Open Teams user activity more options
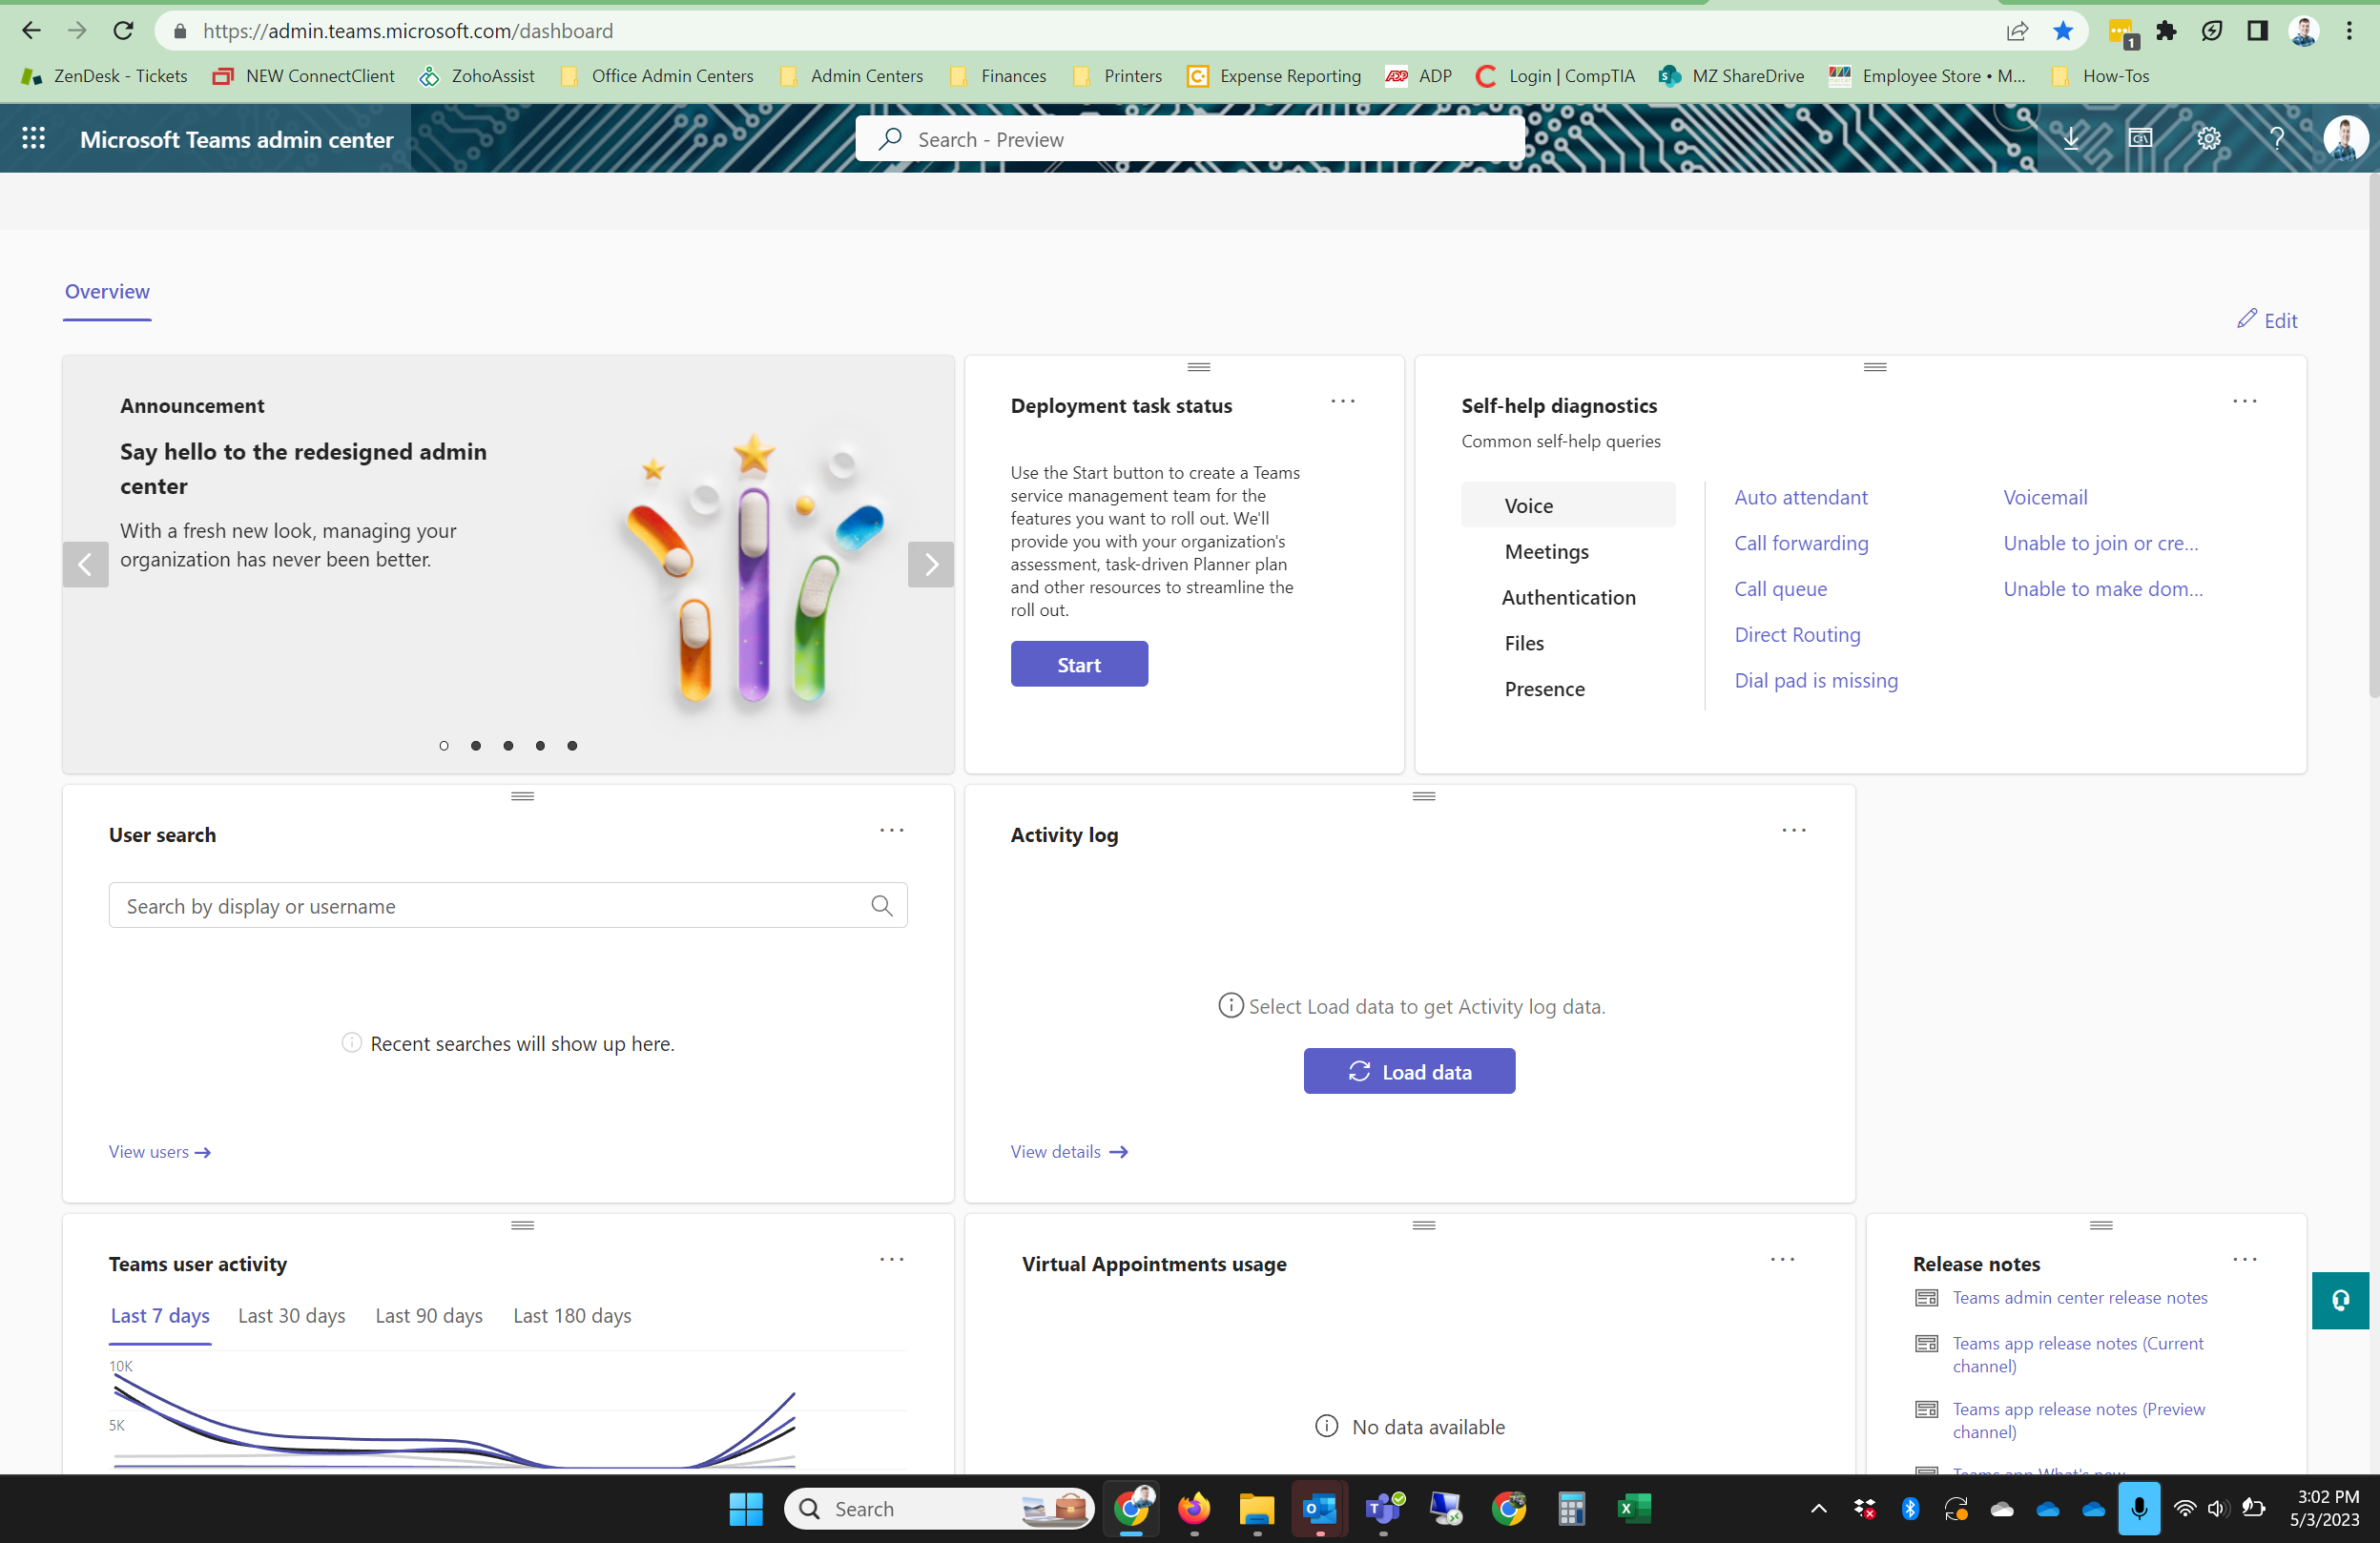 (891, 1260)
